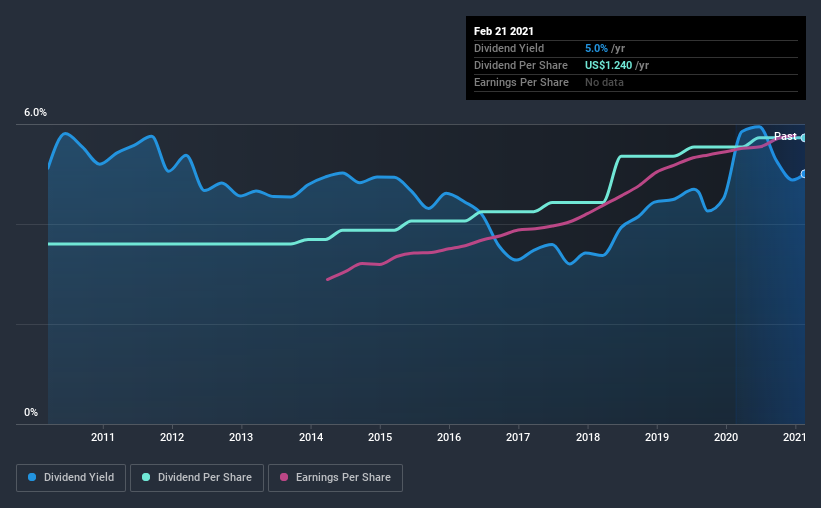Toggle the Dividend Yield legend button
The width and height of the screenshot is (821, 508).
pos(71,478)
